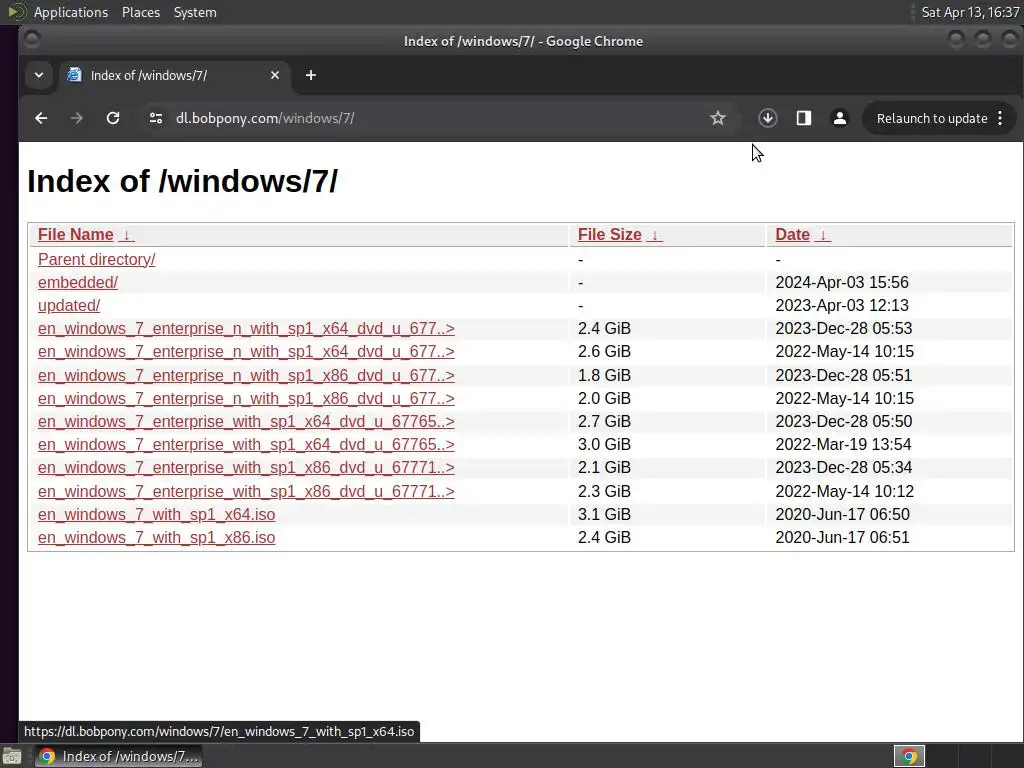Download enterprise x86 file sized 2.3 GiB
1024x768 pixels.
coord(246,491)
